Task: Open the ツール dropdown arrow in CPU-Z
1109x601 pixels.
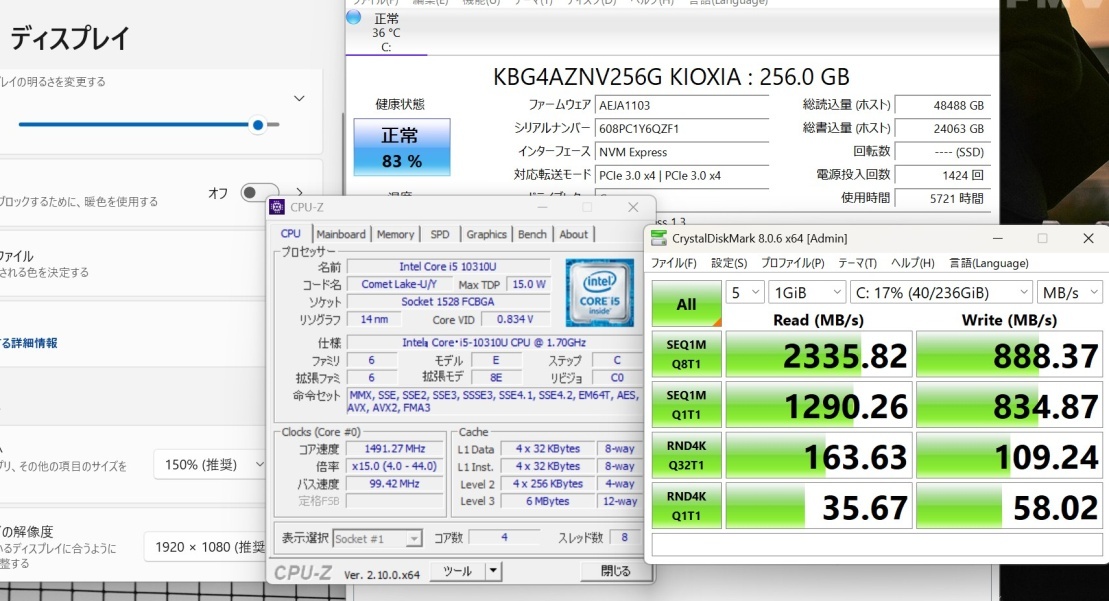Action: [x=494, y=571]
